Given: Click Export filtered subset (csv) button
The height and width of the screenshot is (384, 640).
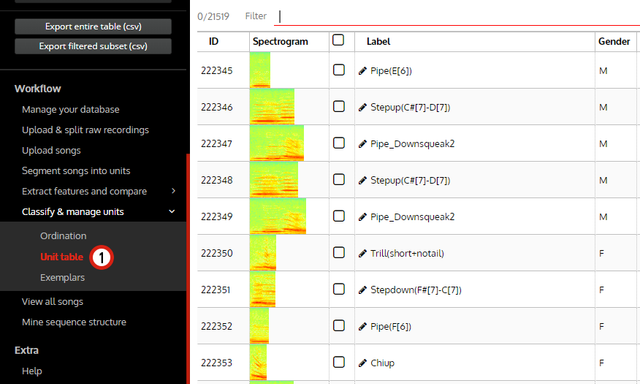Looking at the screenshot, I should tap(93, 46).
